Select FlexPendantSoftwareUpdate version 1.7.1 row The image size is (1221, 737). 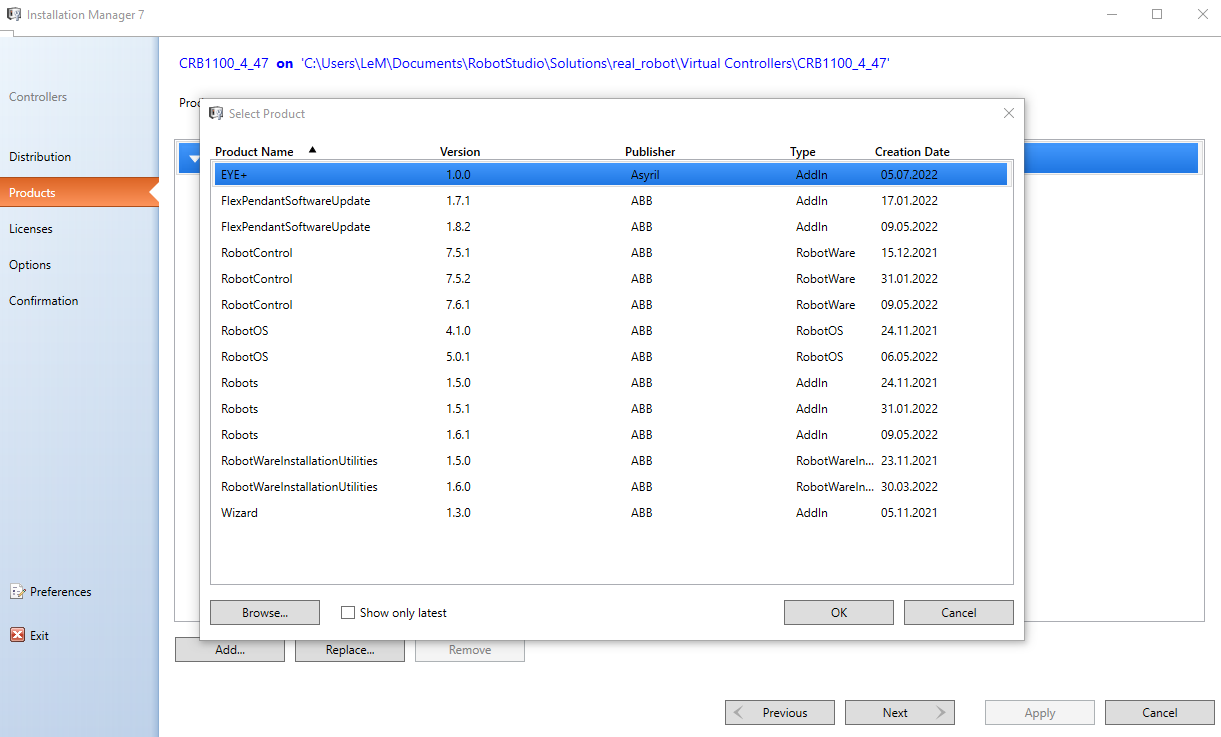coord(611,201)
